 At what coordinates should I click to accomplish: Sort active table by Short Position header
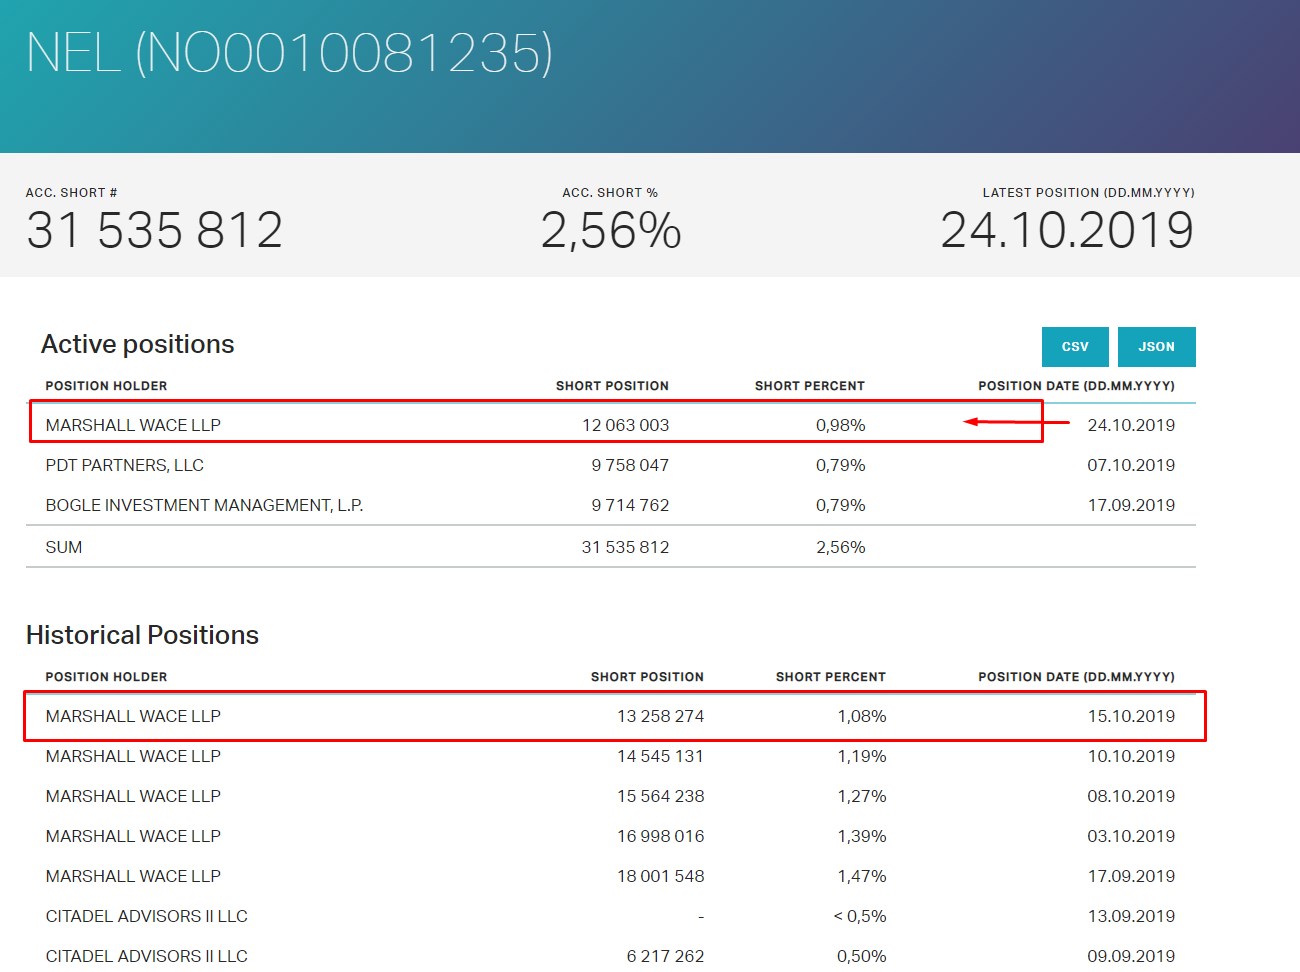click(612, 386)
